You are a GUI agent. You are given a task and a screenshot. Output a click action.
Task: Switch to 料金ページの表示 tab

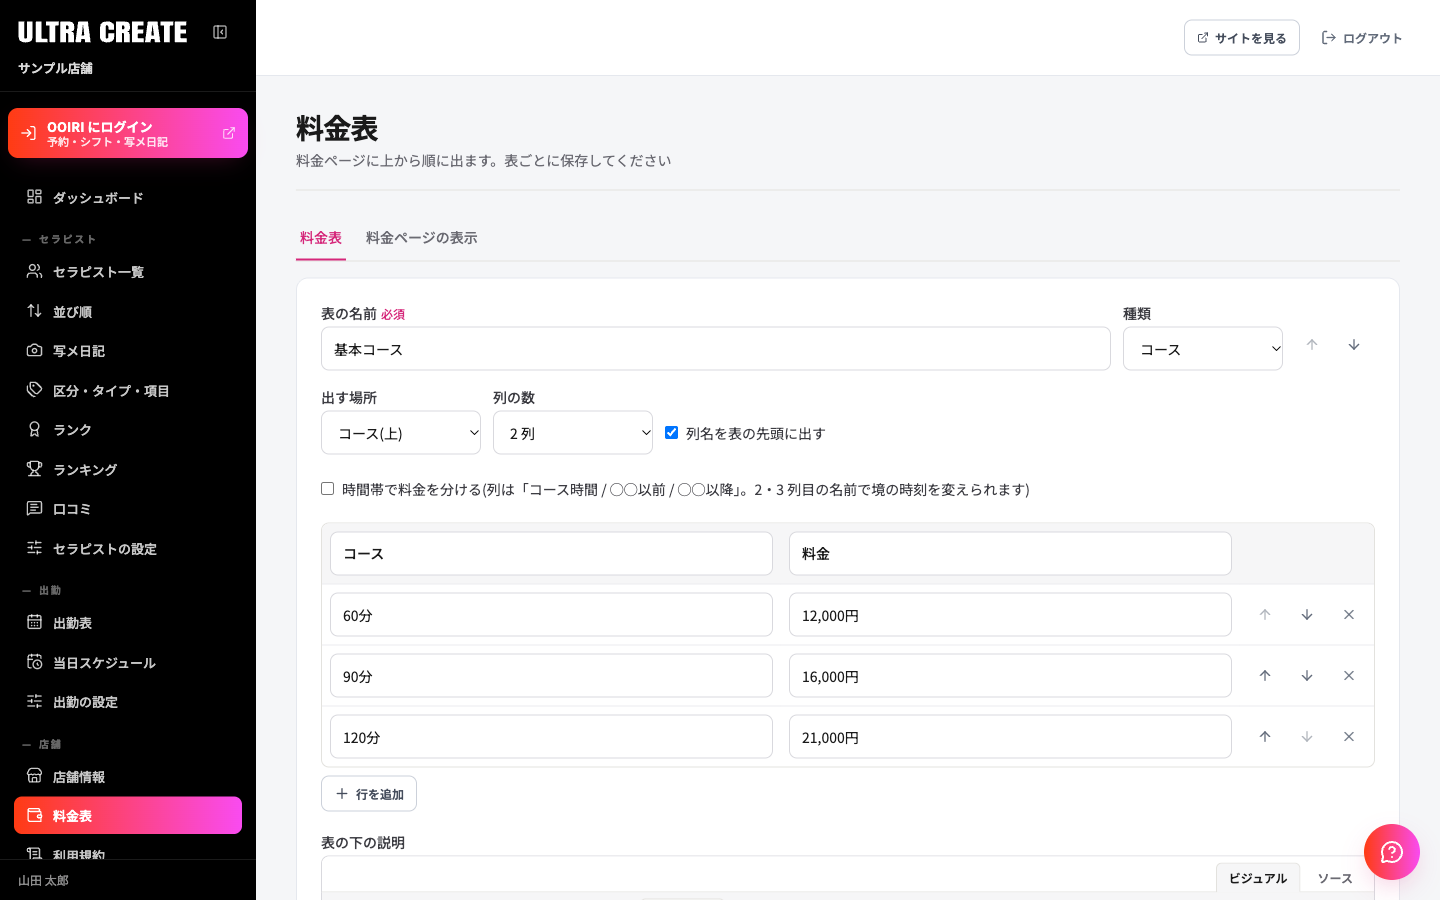point(422,238)
